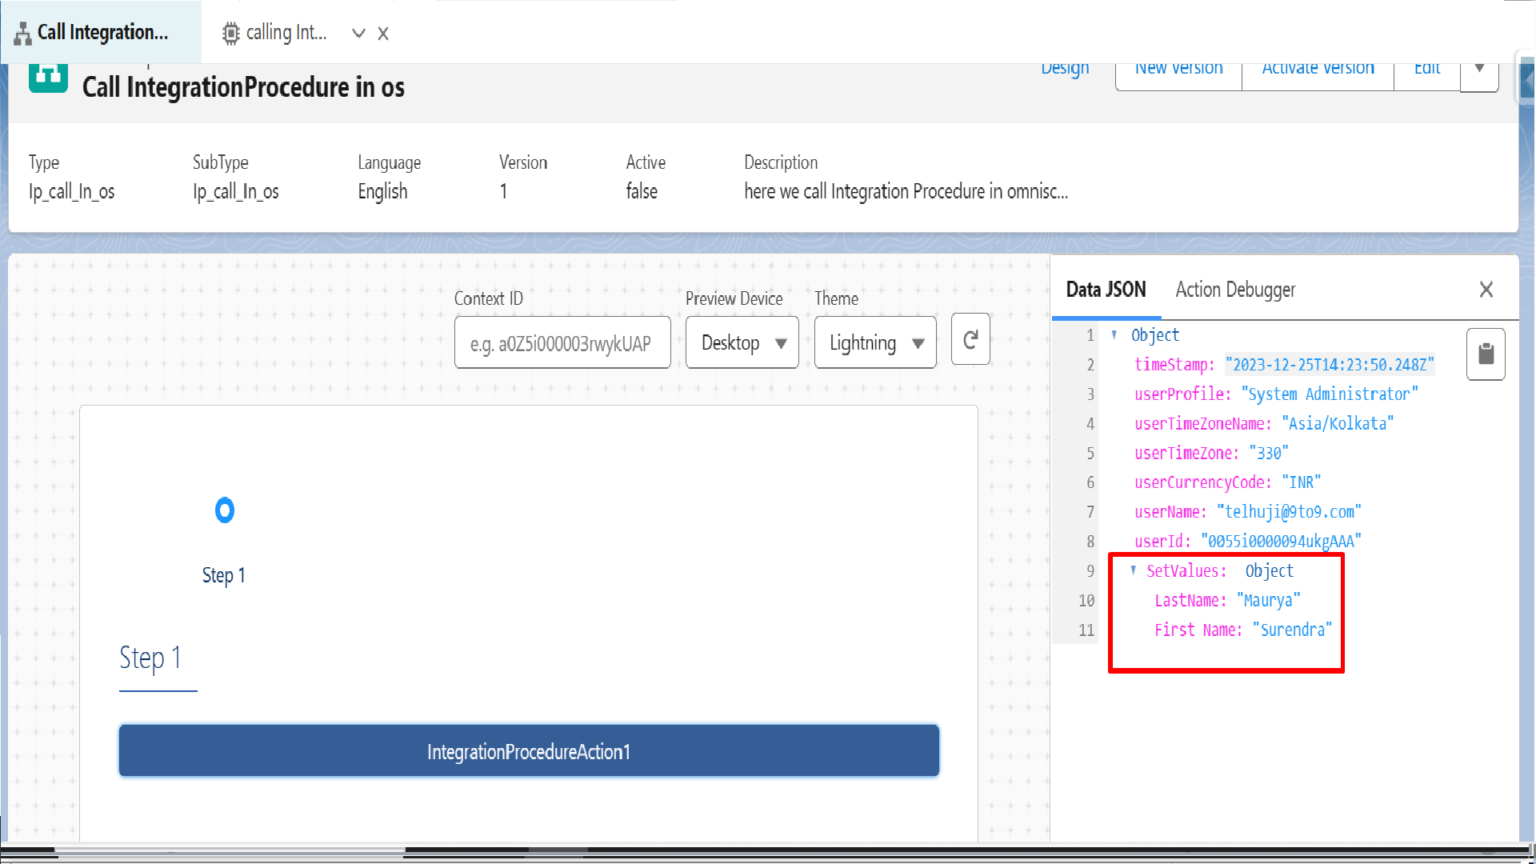Click the New Version button

pos(1178,67)
